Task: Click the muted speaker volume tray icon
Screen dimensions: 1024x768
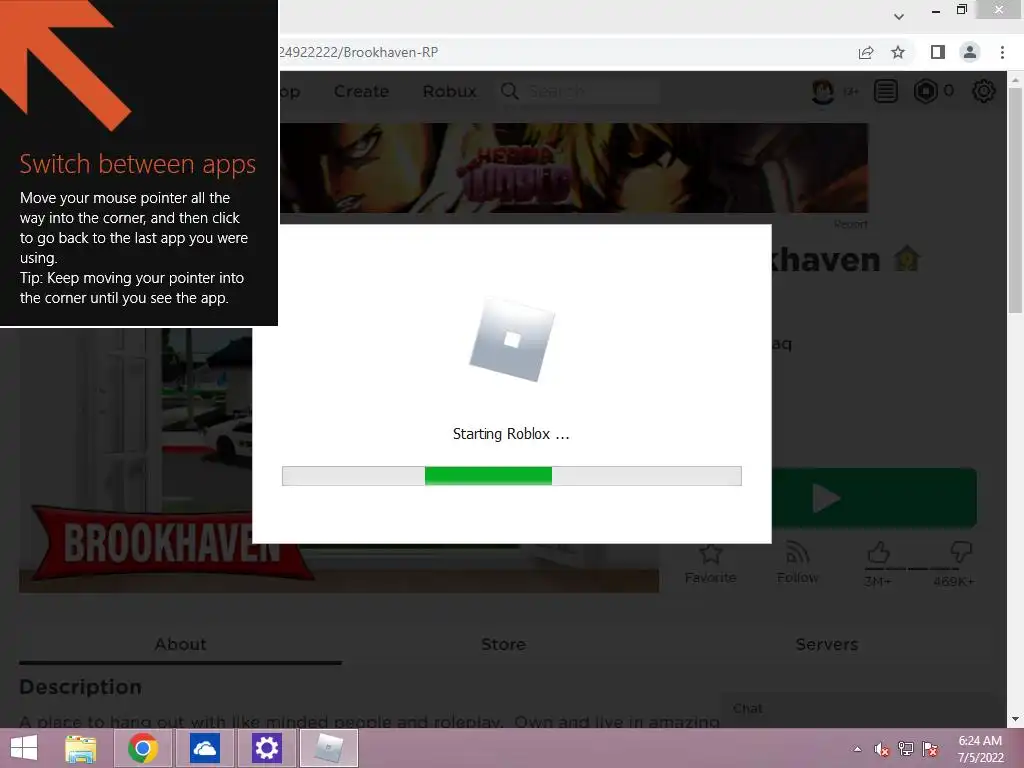Action: (x=882, y=749)
